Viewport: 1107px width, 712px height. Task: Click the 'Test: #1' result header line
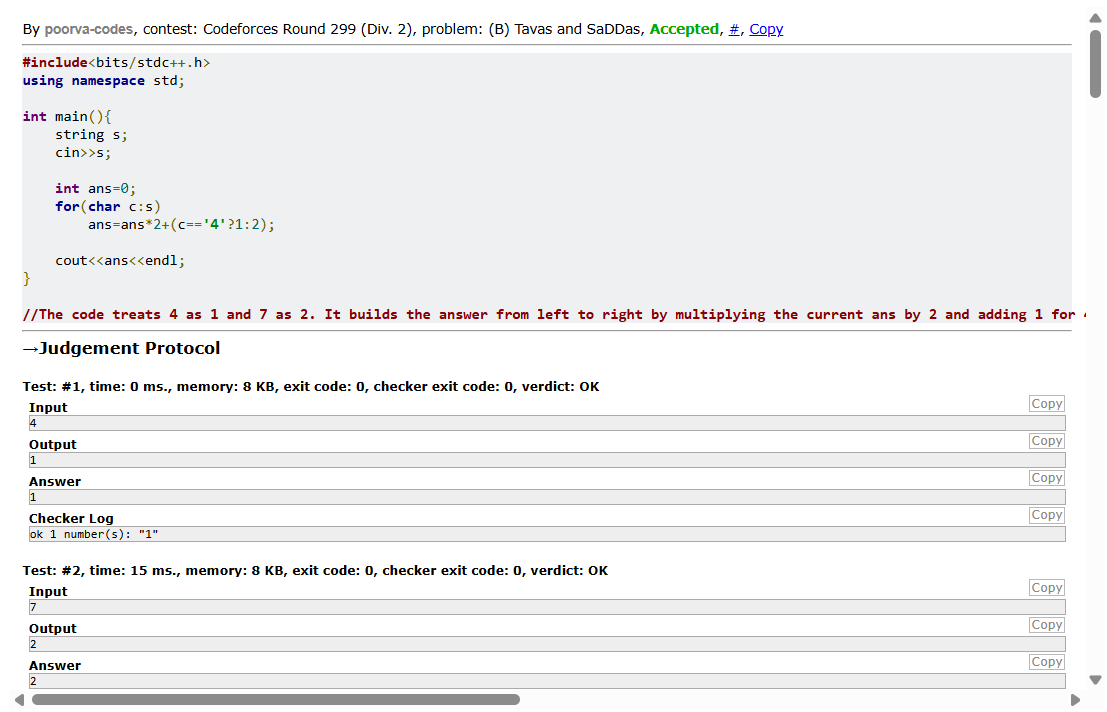(311, 387)
